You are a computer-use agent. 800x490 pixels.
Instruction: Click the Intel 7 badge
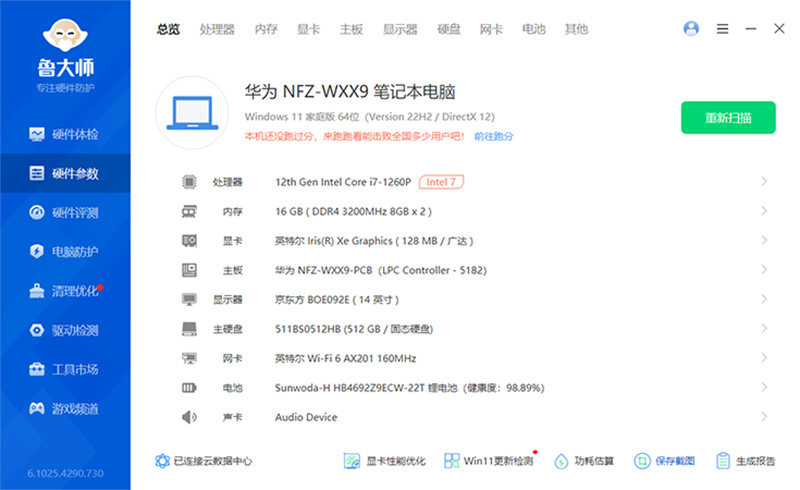coord(441,182)
